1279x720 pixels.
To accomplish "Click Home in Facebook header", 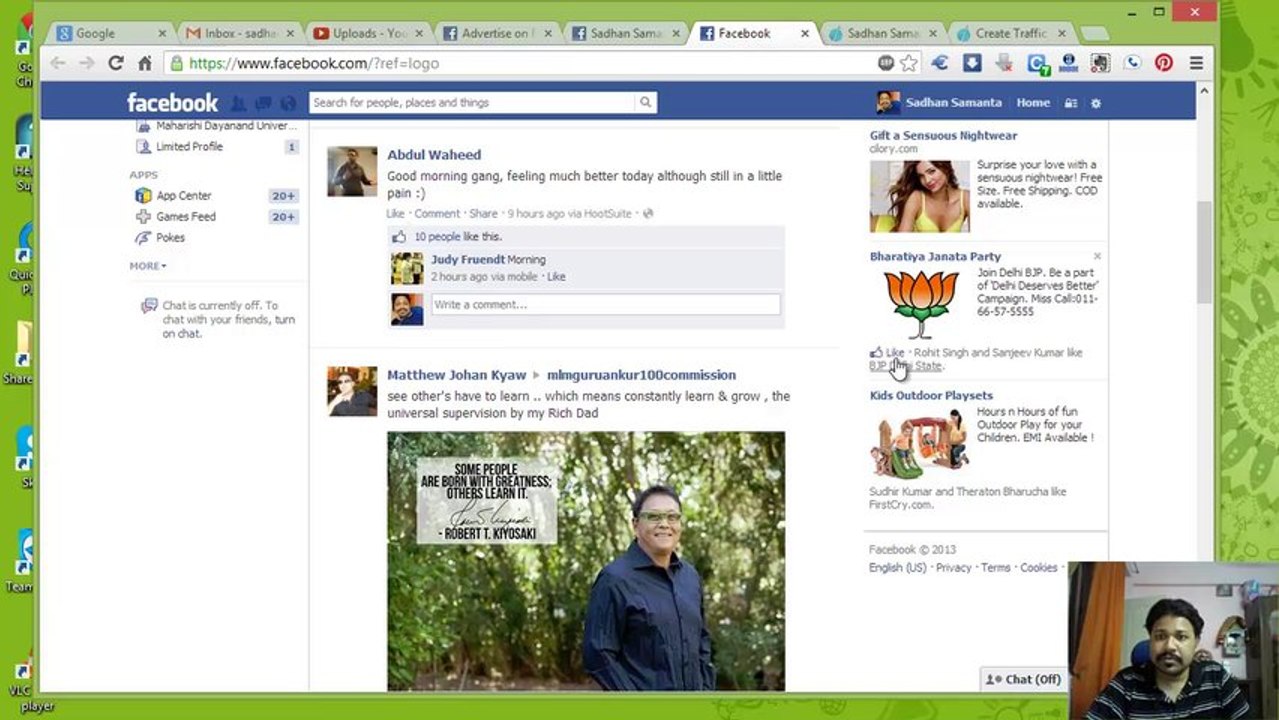I will (x=1033, y=103).
